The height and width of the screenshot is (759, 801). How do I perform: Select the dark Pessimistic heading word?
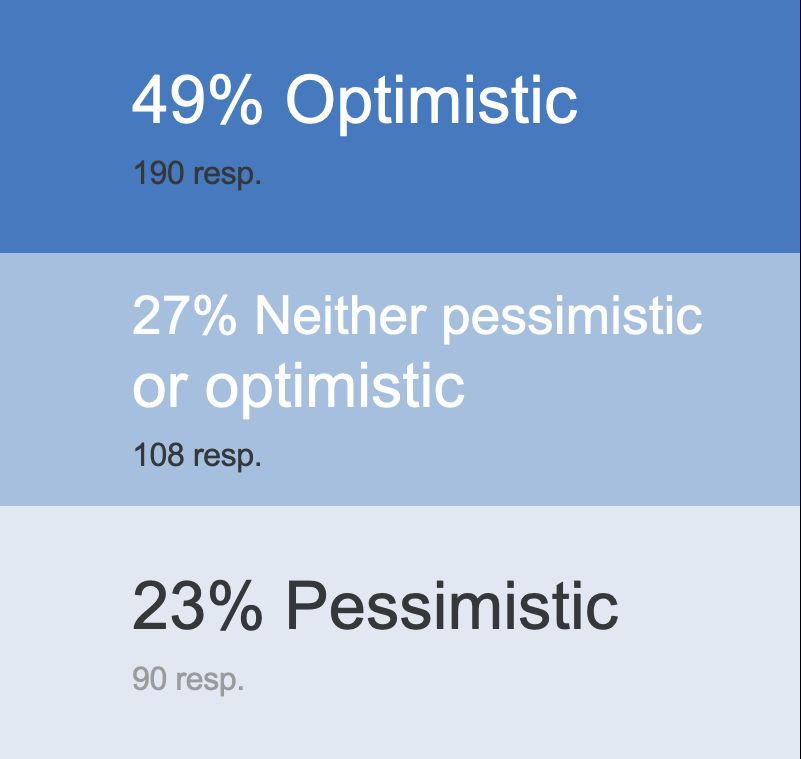pyautogui.click(x=452, y=606)
